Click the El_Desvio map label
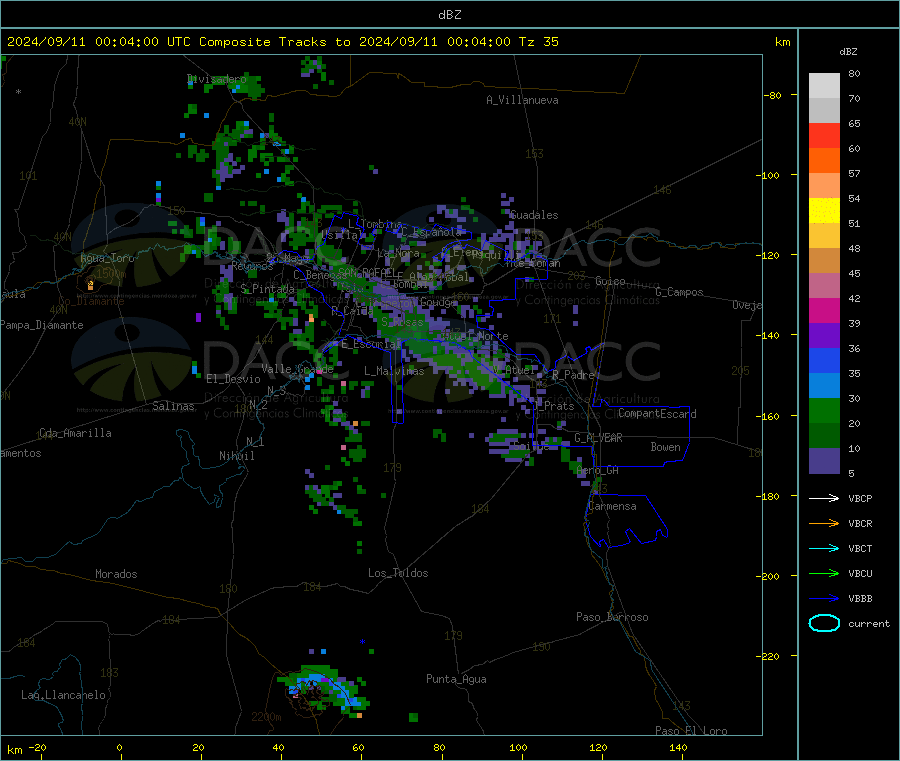The image size is (900, 761). coord(233,379)
